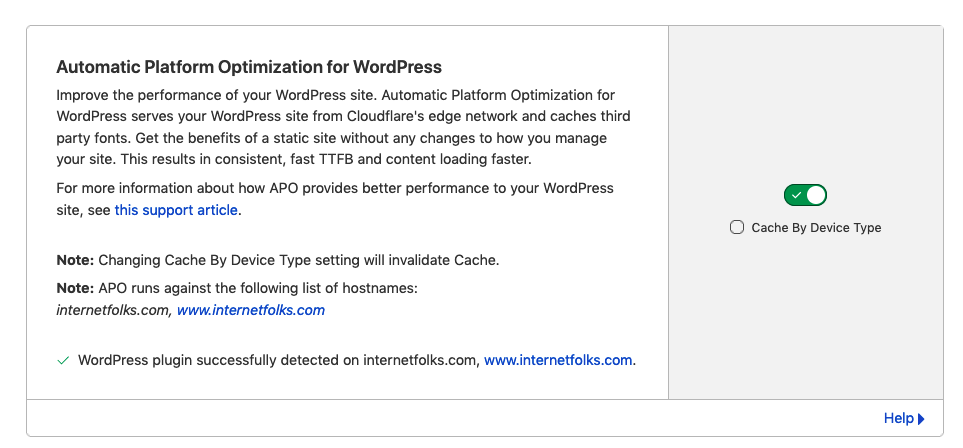Click the checkmark icon inside the toggle switch

(796, 195)
